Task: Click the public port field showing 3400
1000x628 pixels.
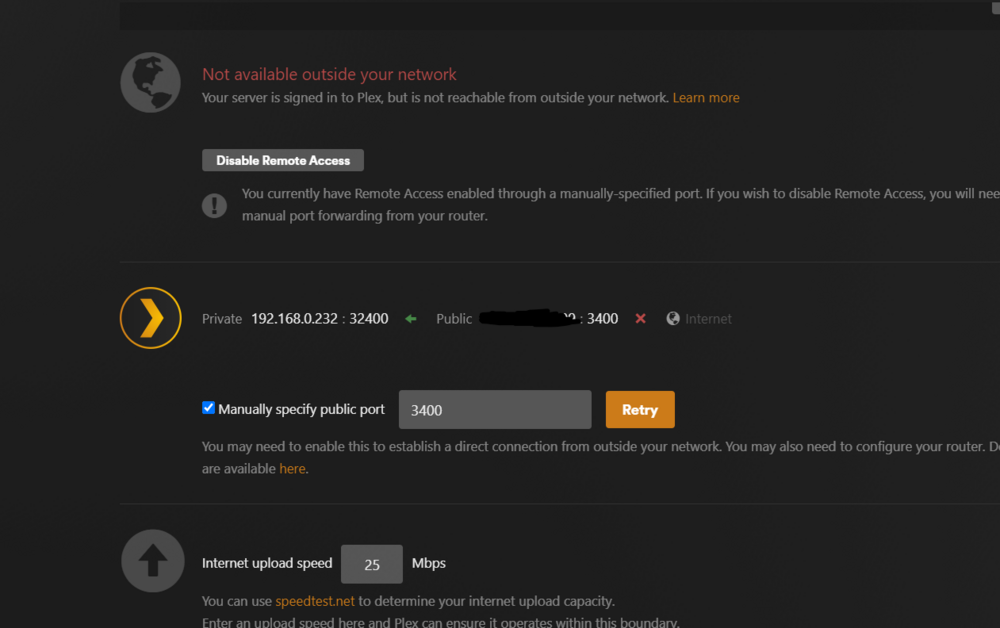Action: point(495,409)
